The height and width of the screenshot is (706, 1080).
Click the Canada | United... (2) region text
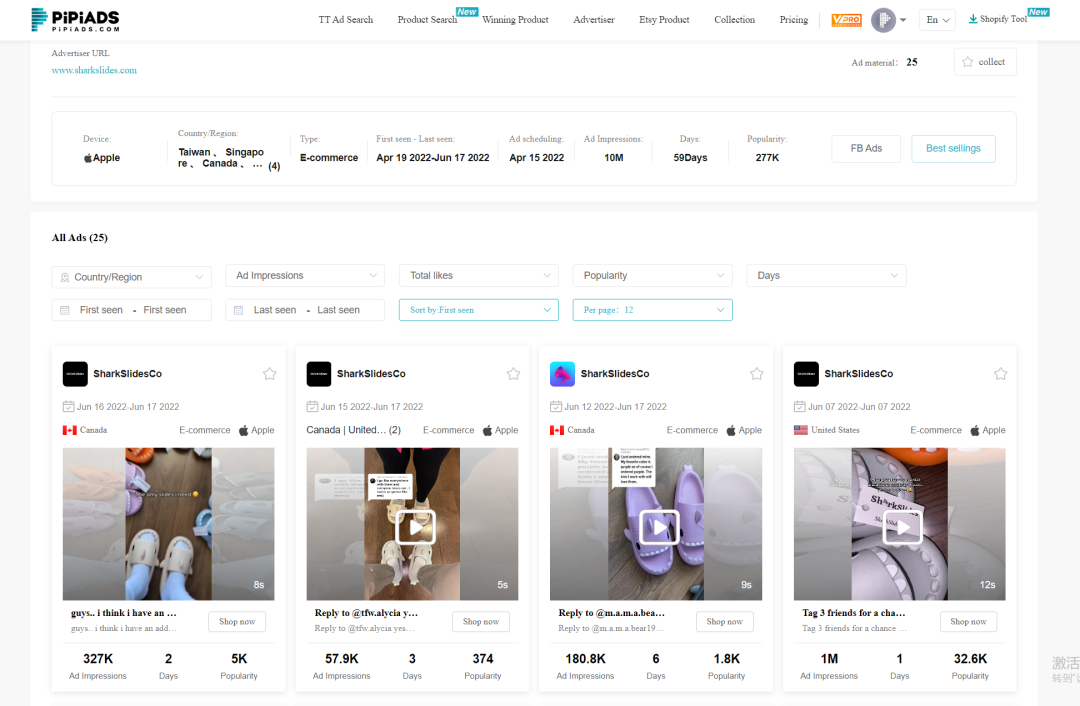353,430
